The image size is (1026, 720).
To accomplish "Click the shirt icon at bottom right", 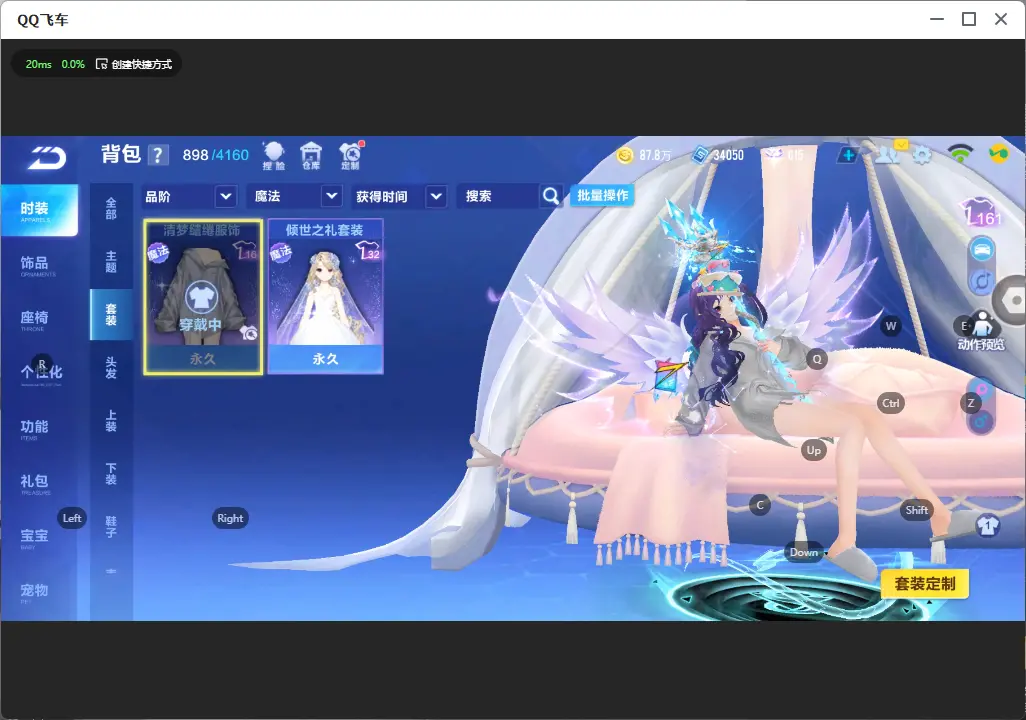I will (x=988, y=525).
